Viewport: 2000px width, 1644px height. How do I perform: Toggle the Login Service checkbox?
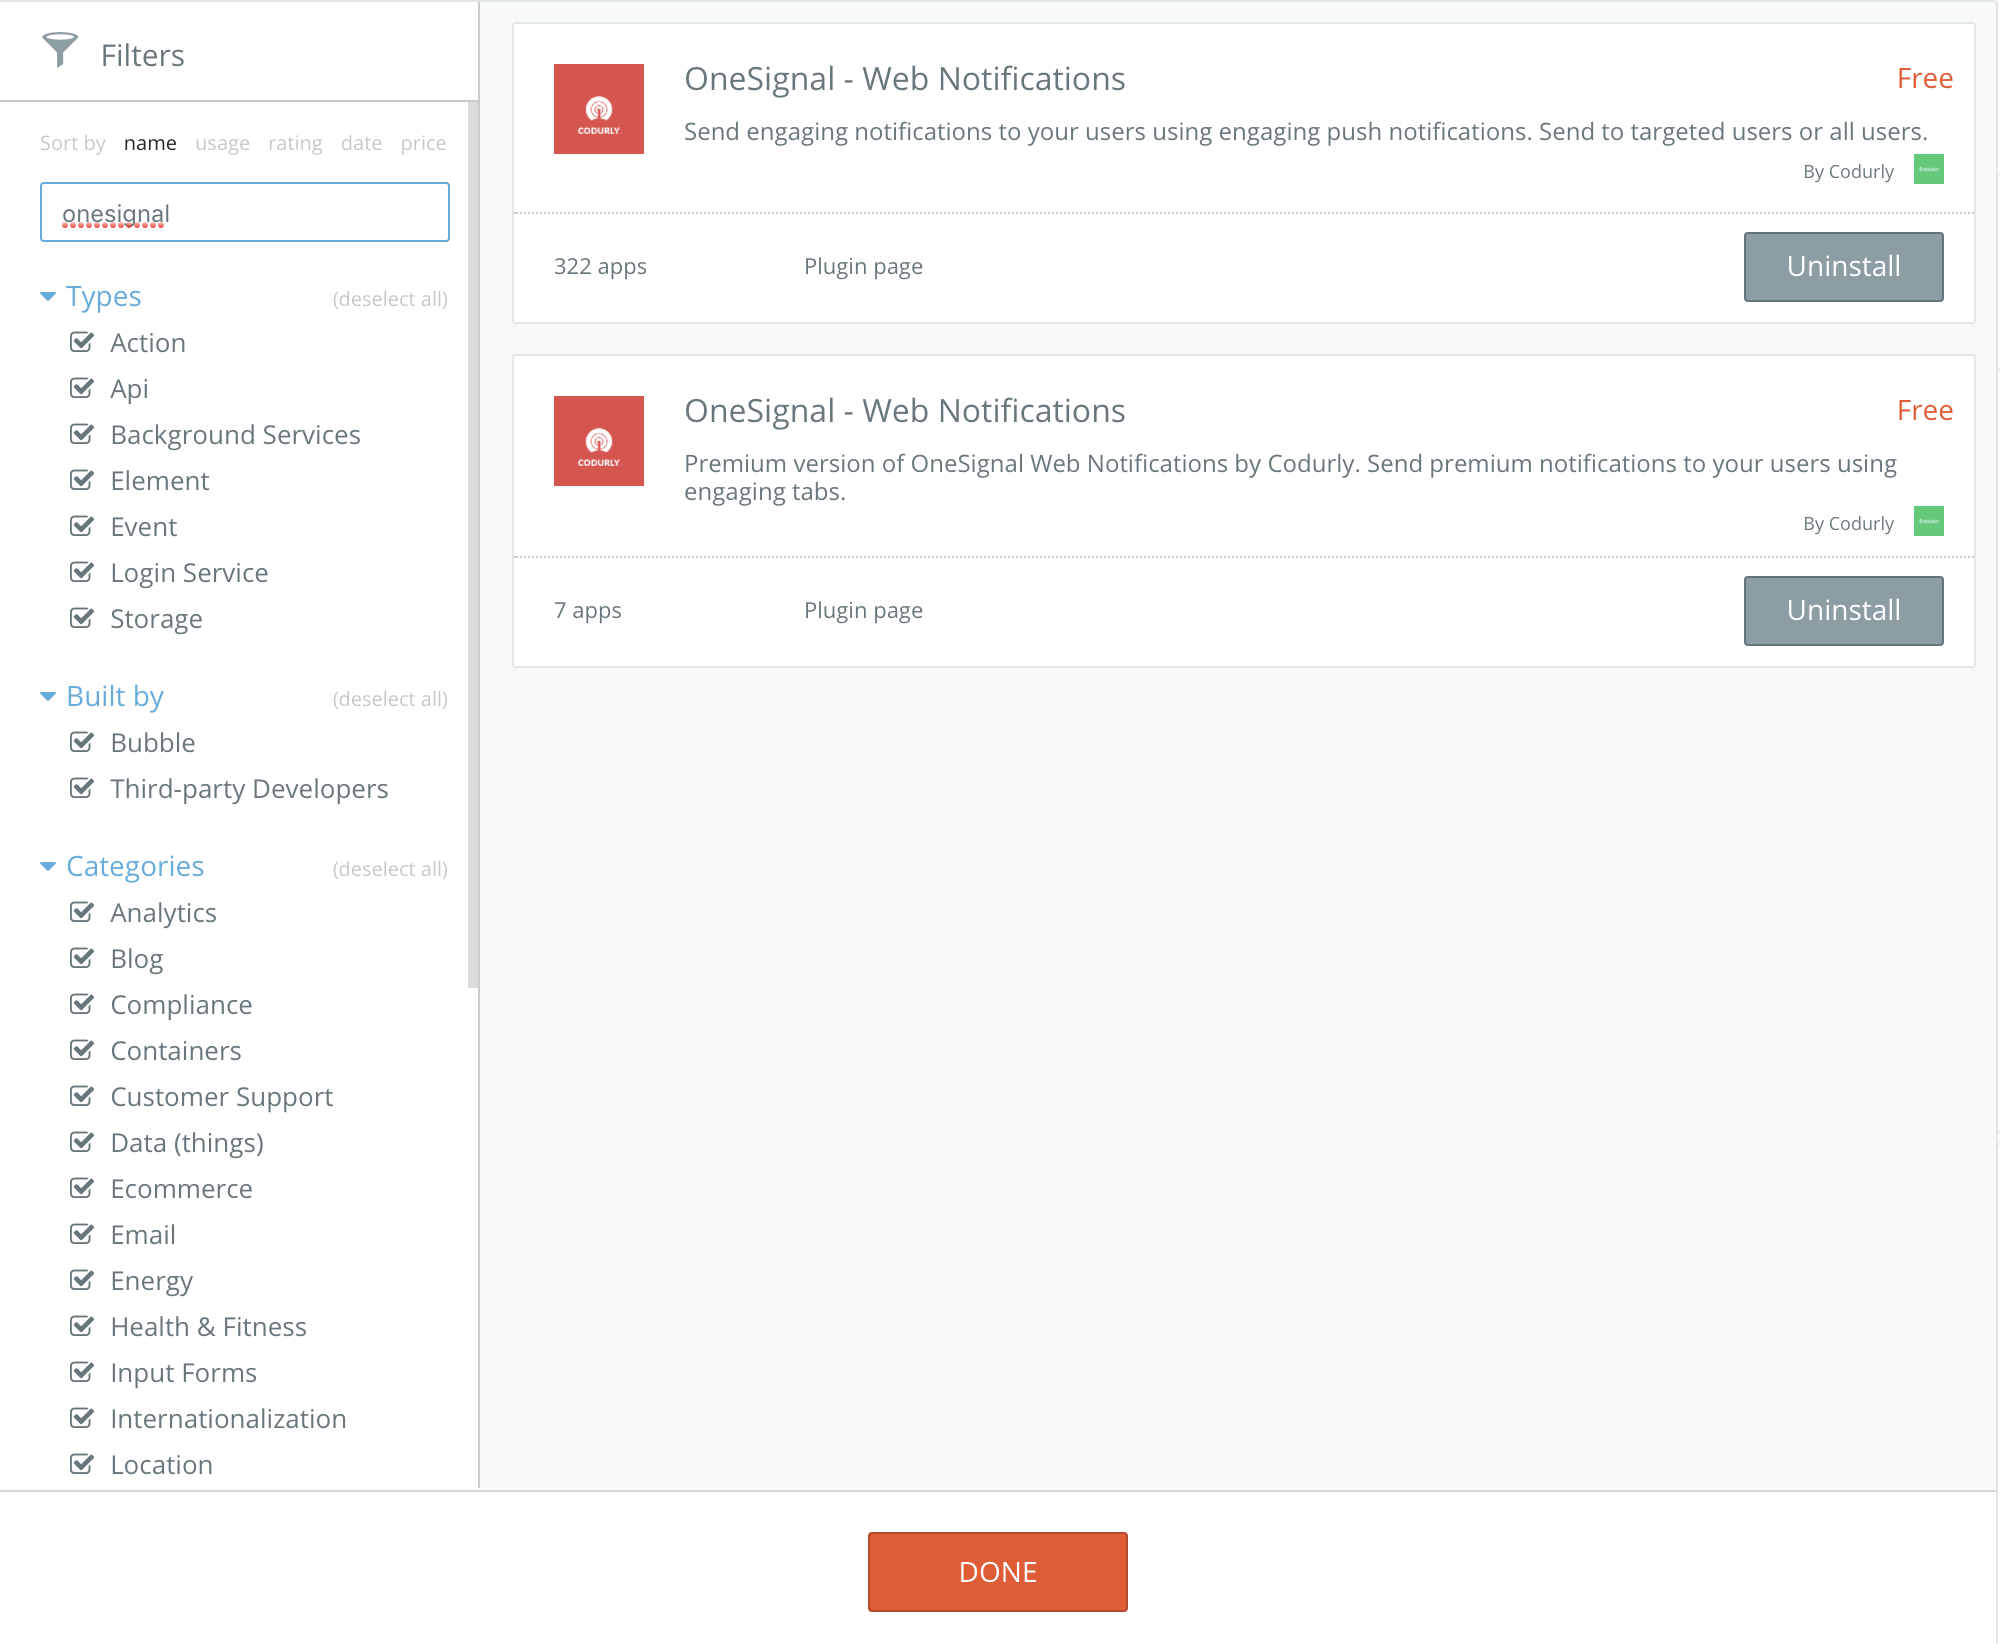[82, 573]
